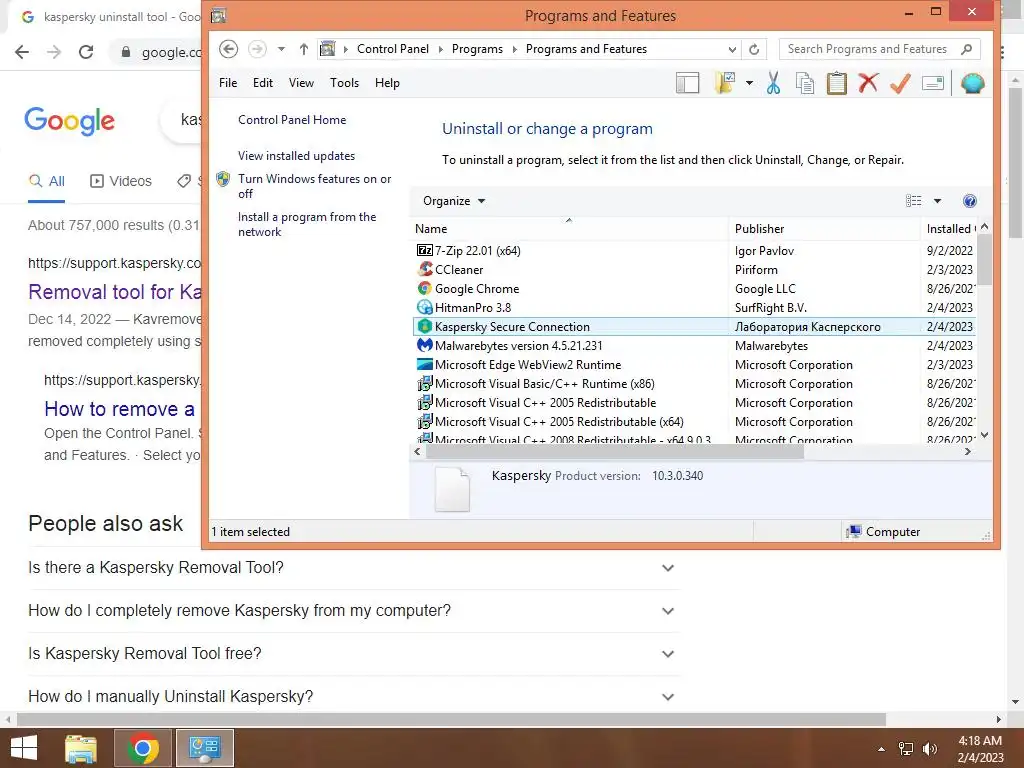
Task: Click the Chrome back arrow button
Action: (22, 52)
